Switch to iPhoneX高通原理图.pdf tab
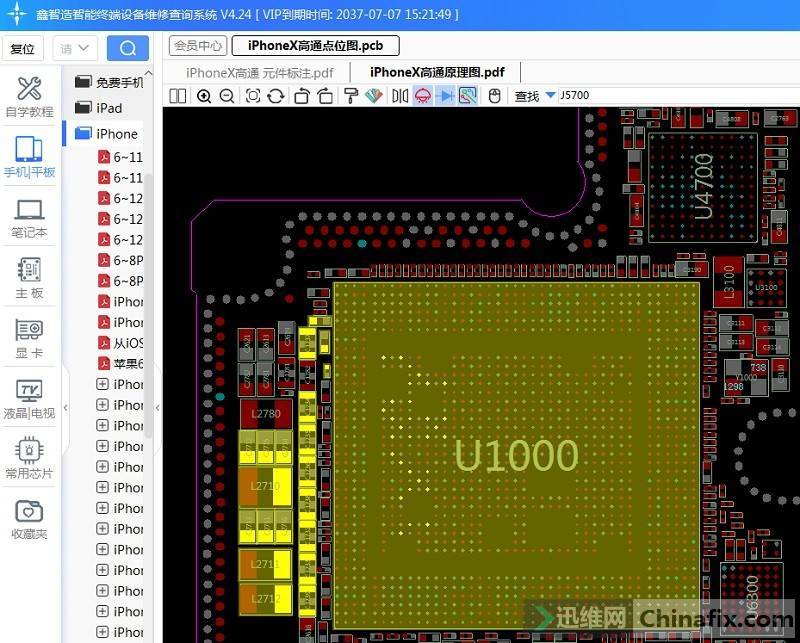This screenshot has height=643, width=800. pos(437,72)
